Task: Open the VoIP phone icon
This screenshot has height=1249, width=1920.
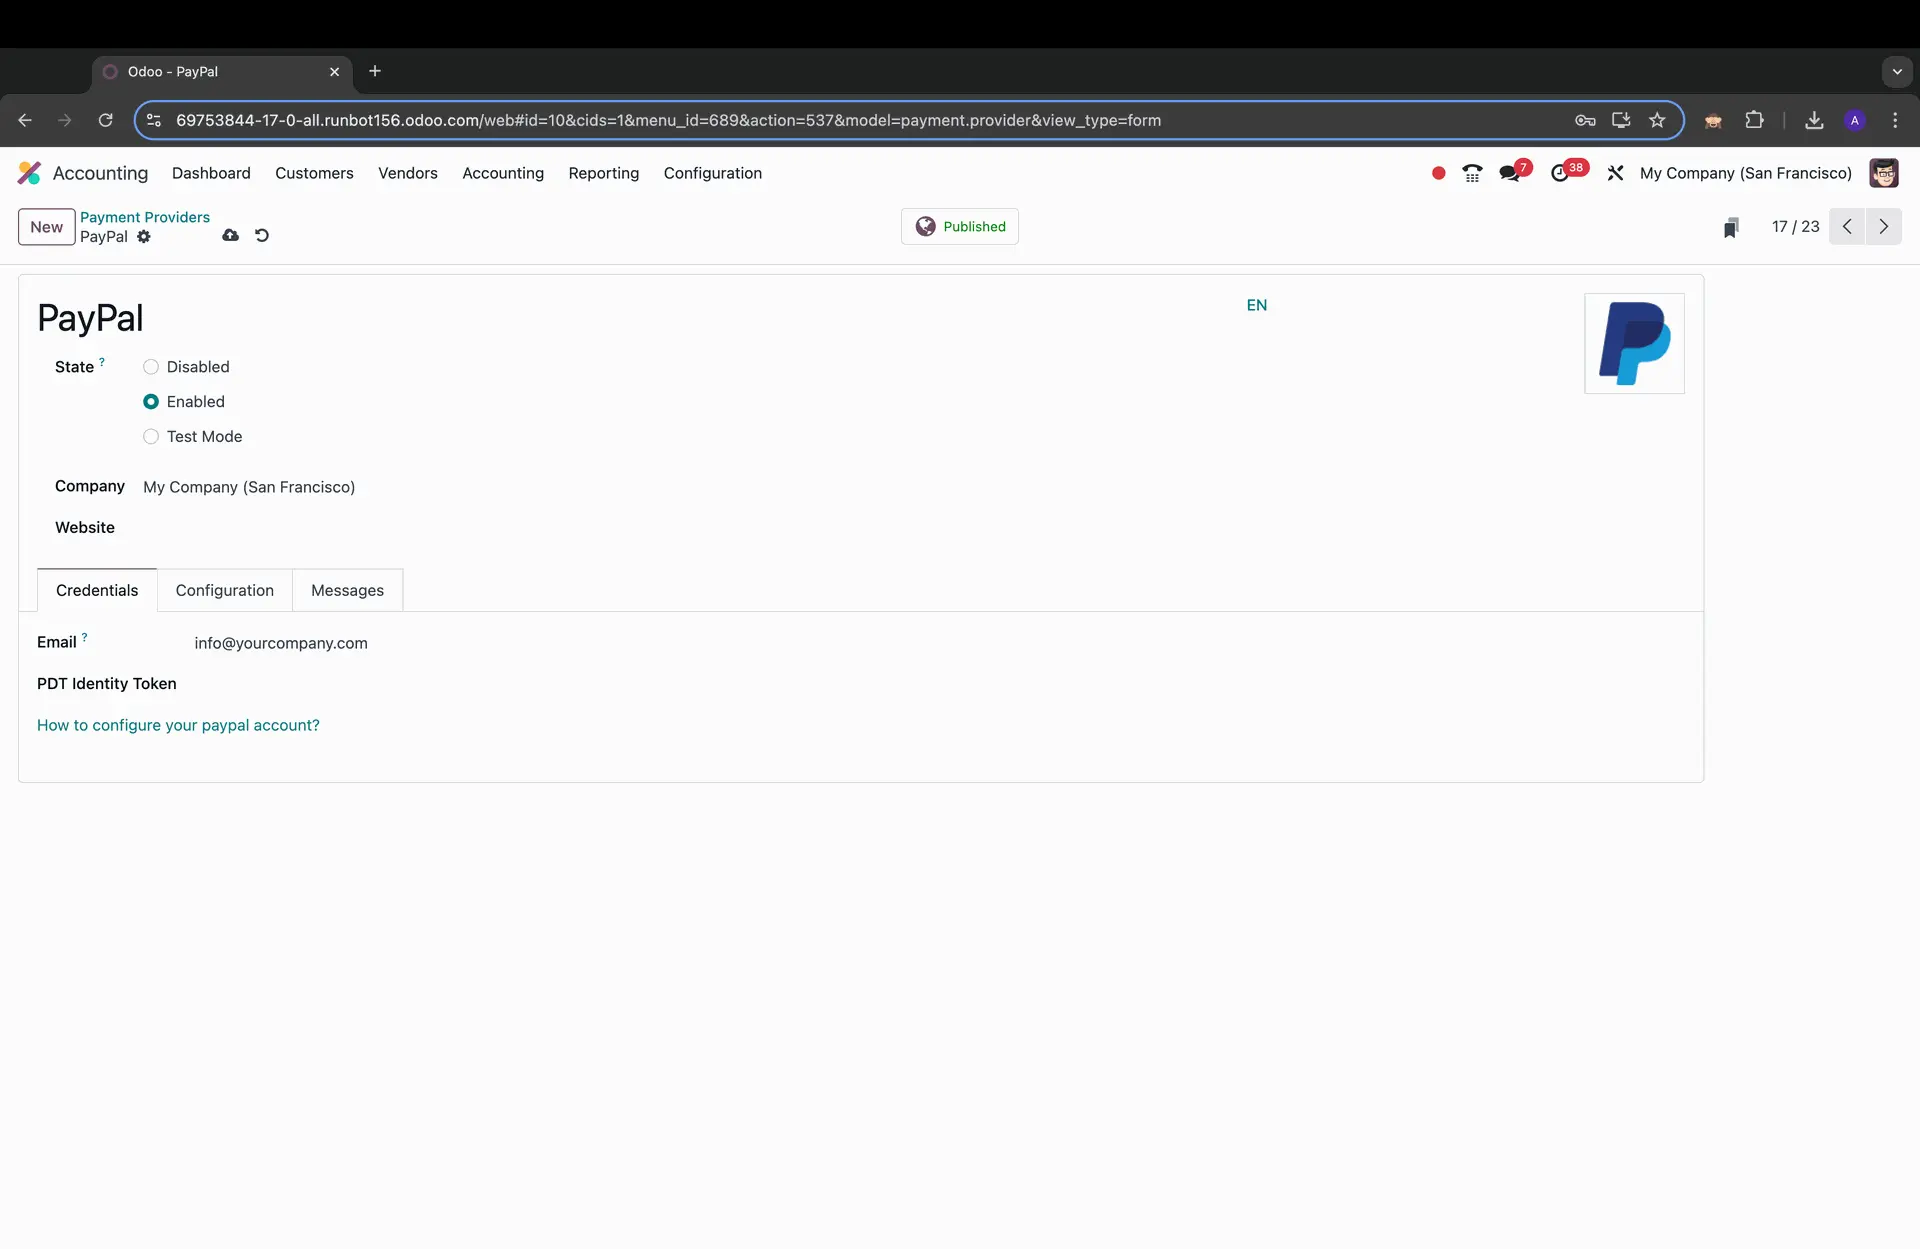Action: click(1472, 173)
